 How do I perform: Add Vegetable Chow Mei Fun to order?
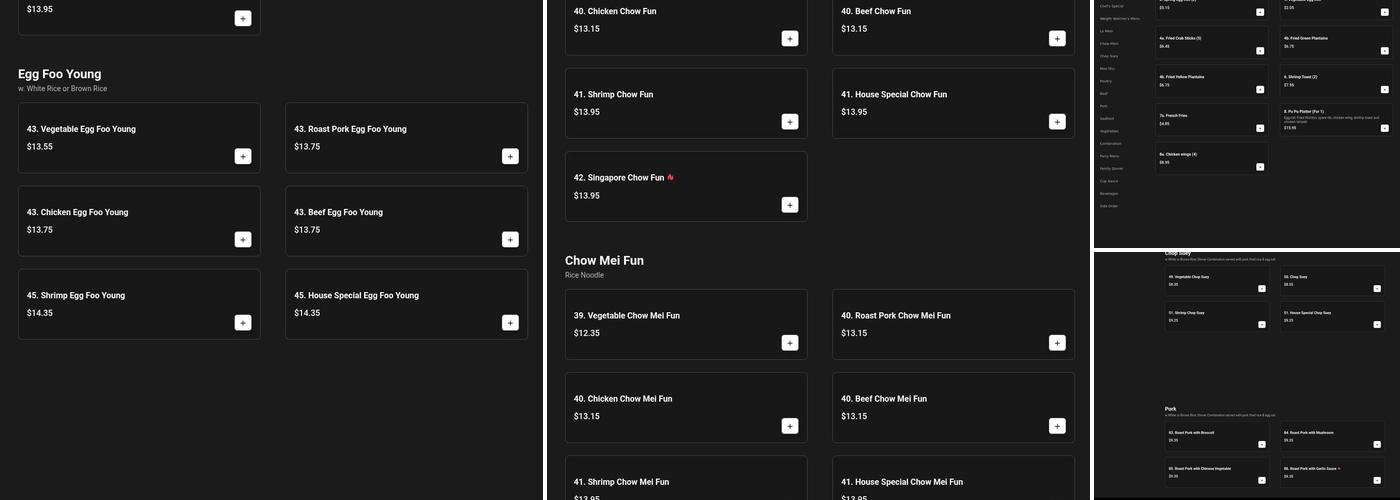coord(790,343)
